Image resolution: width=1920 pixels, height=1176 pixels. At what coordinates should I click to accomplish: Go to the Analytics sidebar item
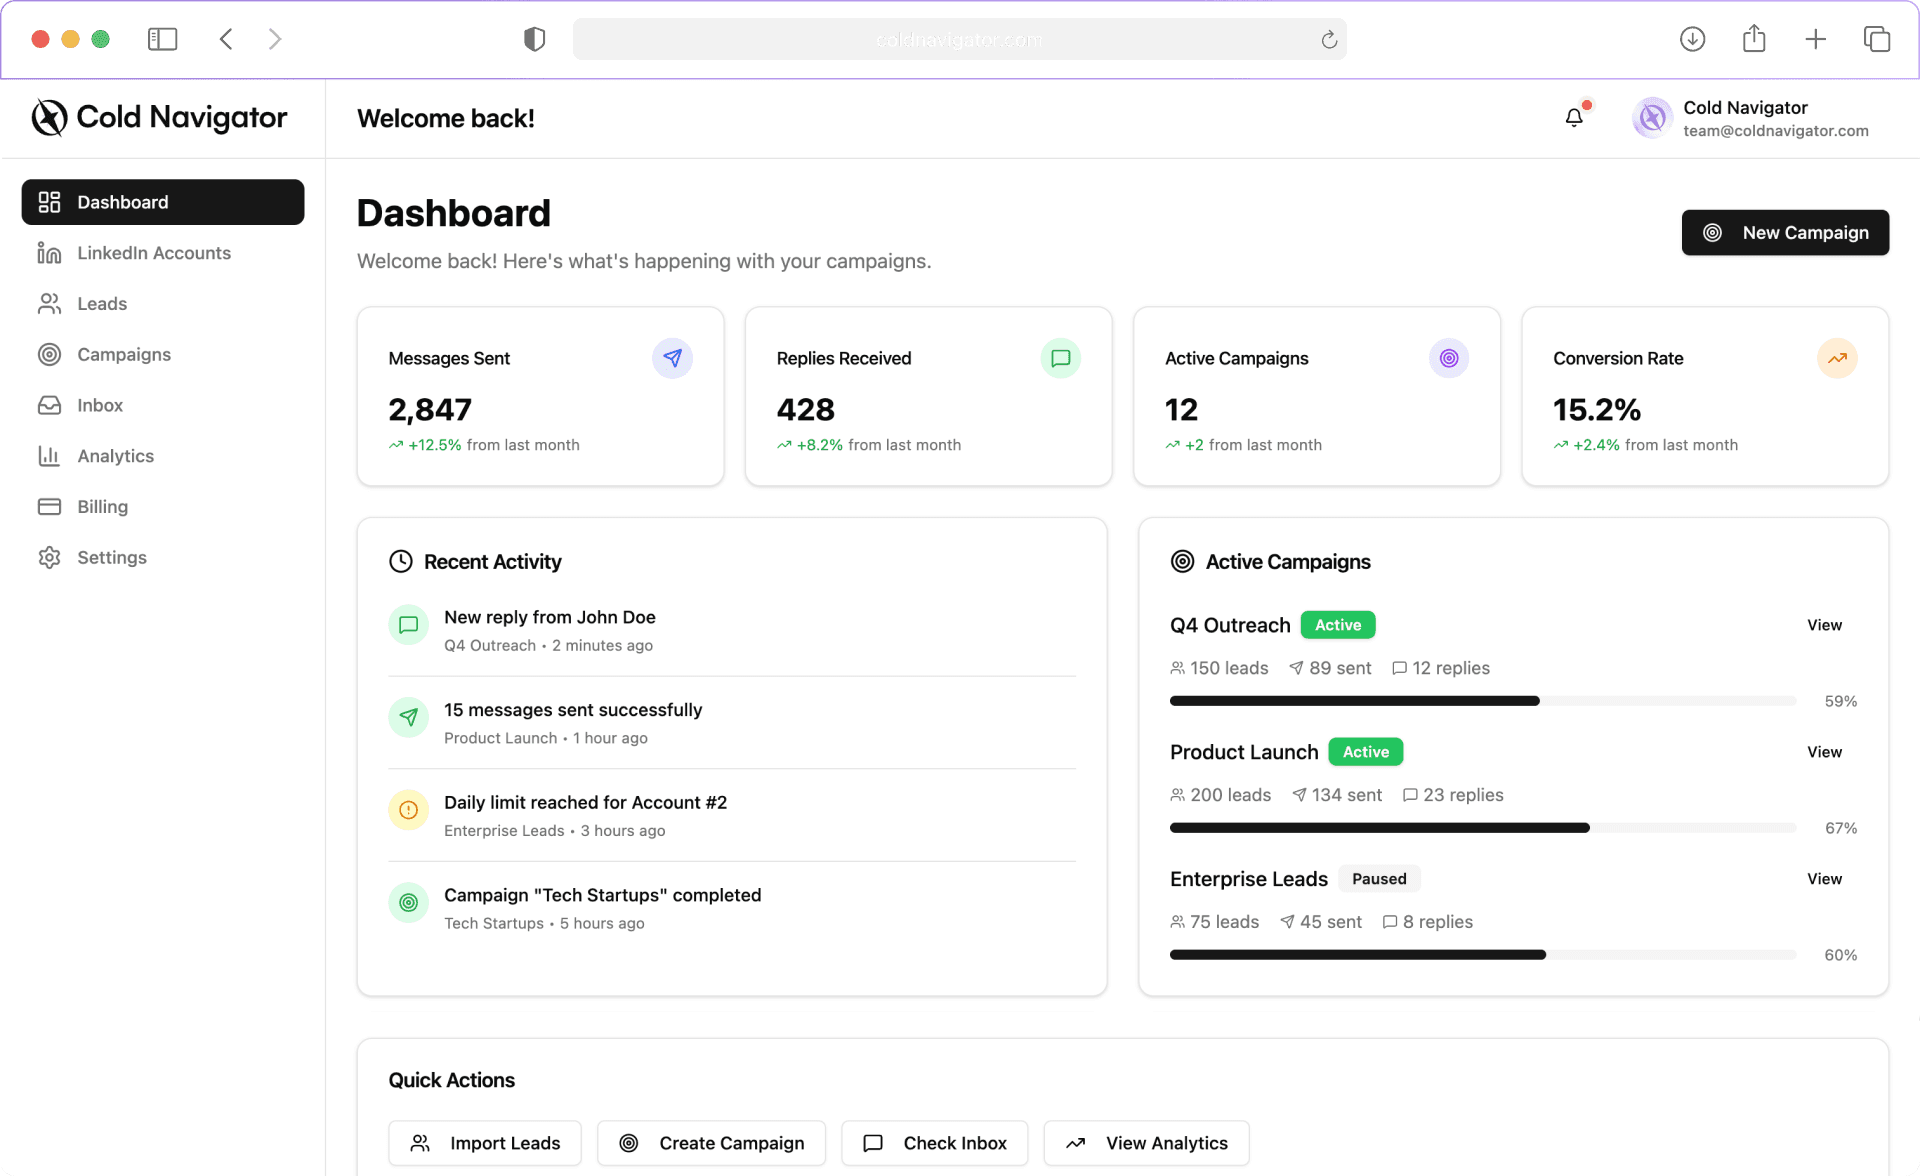coord(116,456)
